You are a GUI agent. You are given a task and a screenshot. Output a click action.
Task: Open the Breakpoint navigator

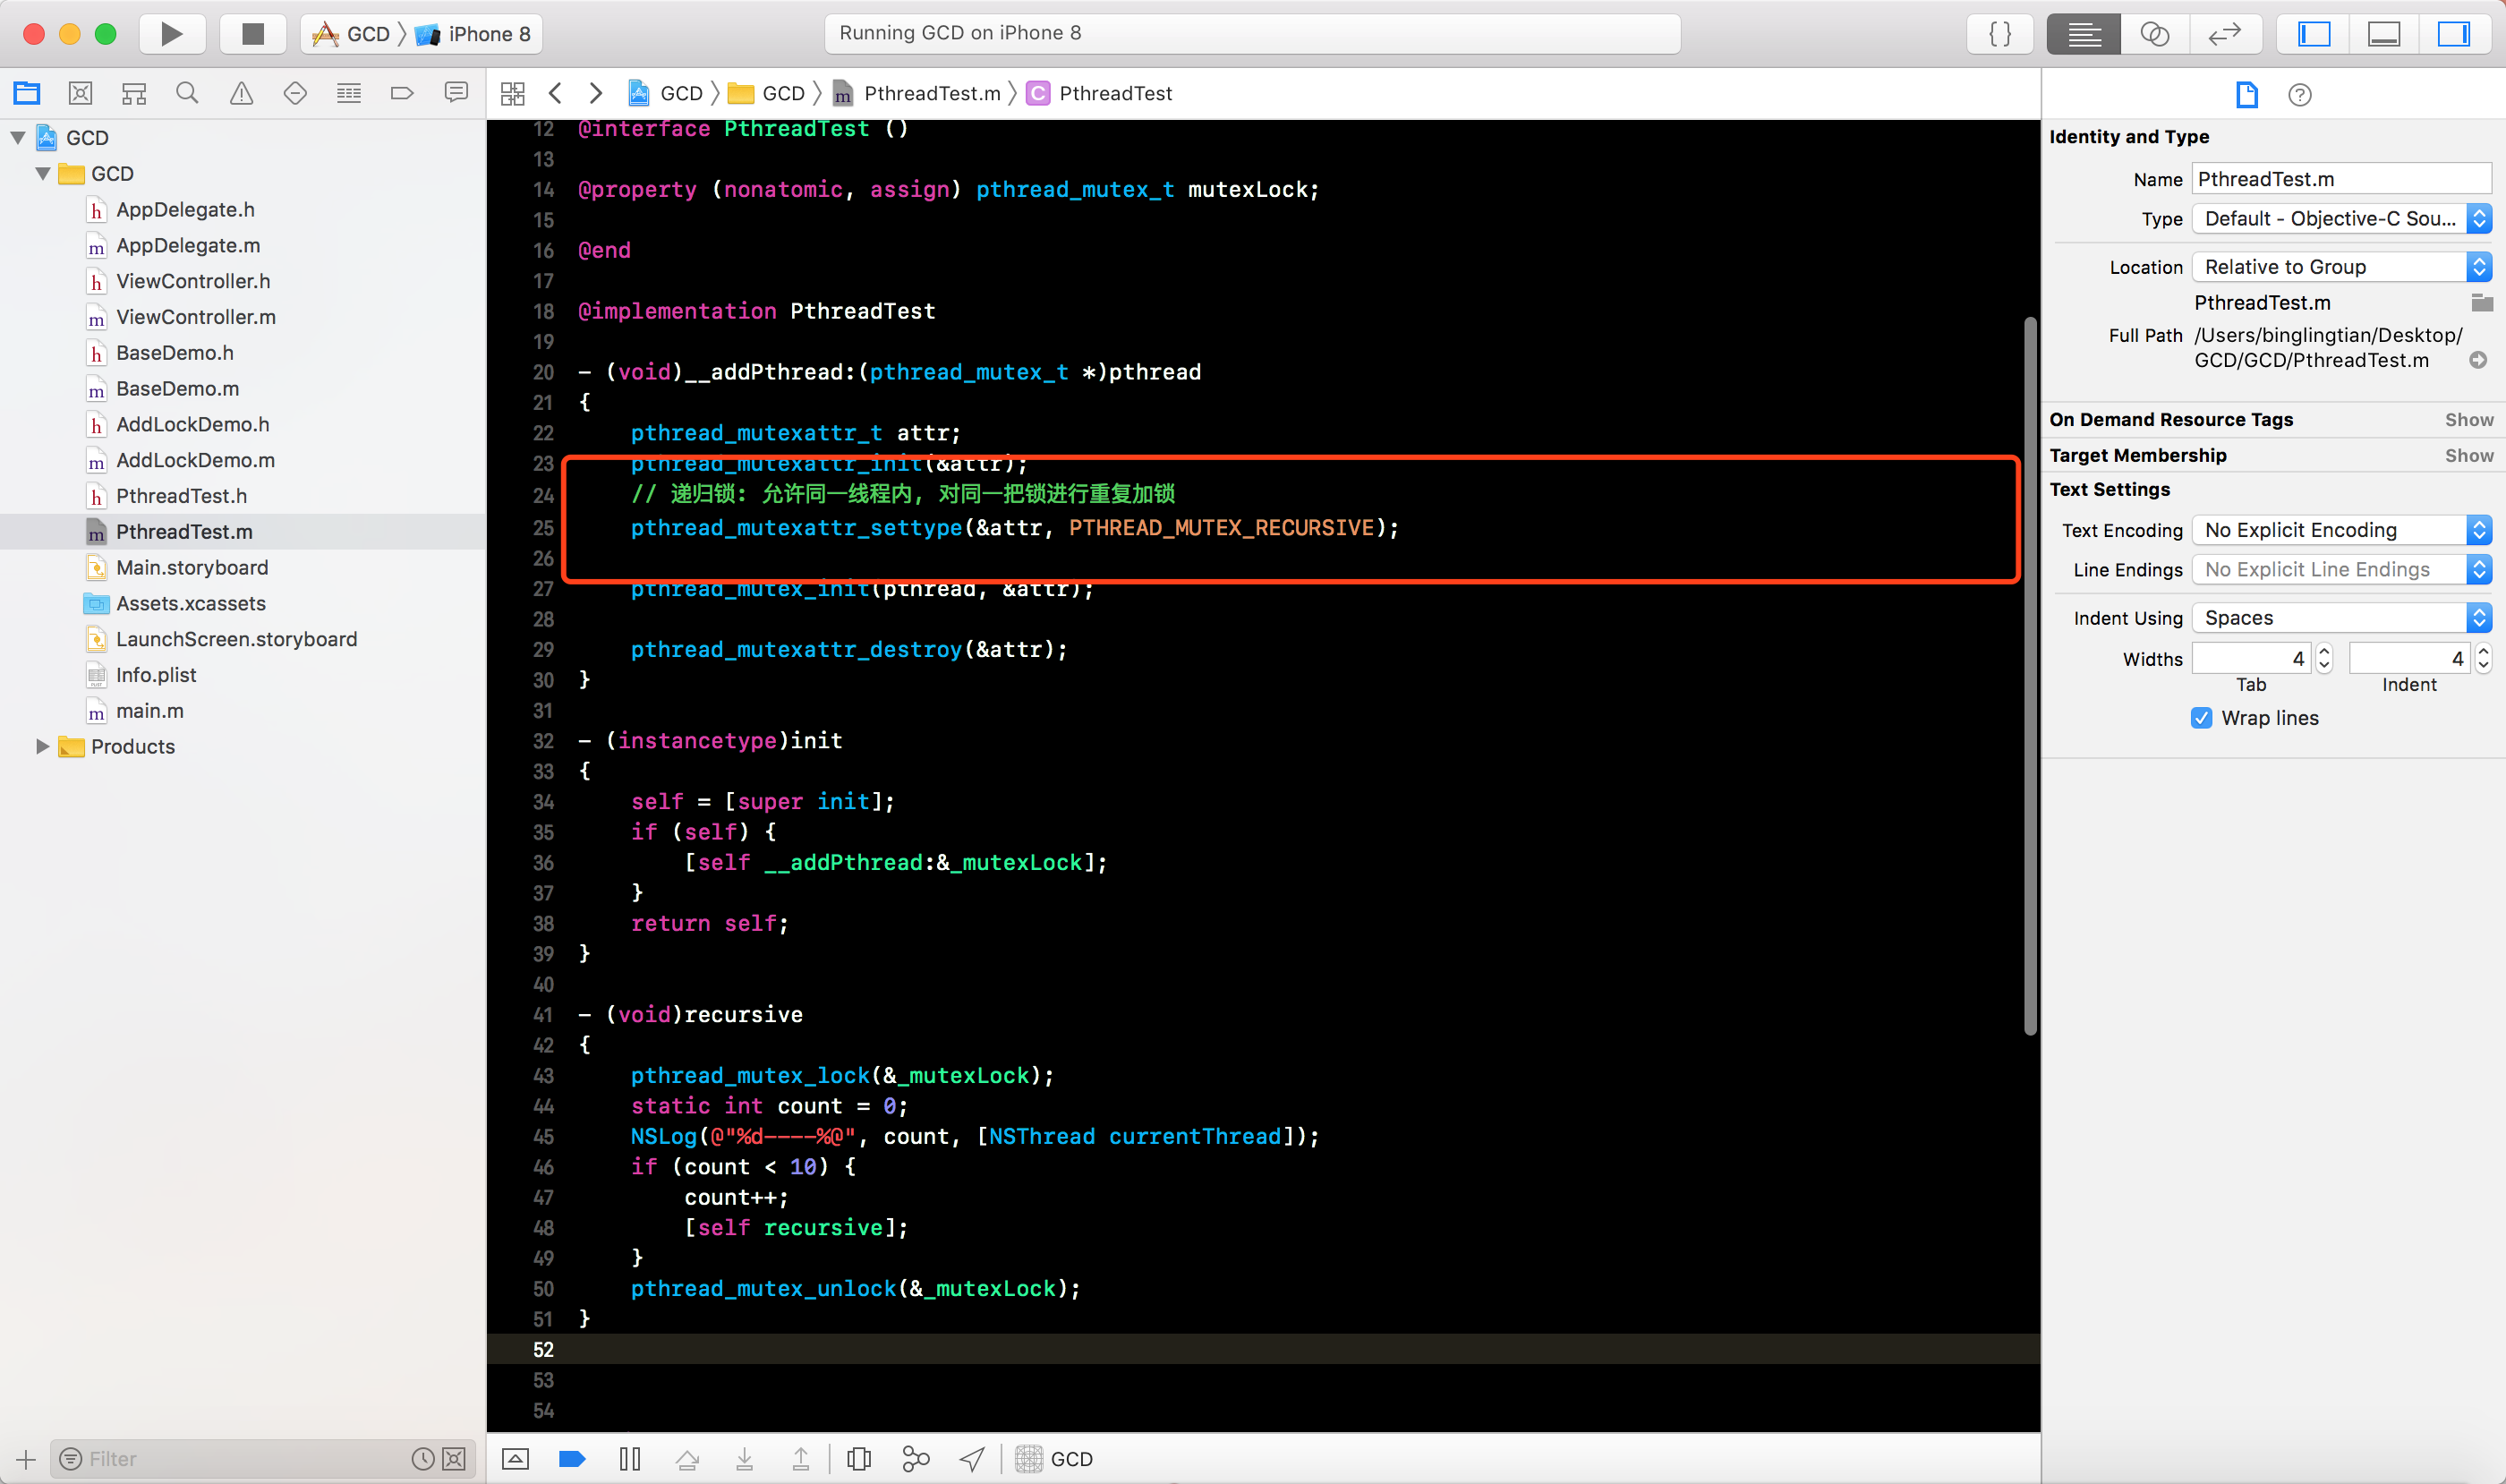[402, 93]
